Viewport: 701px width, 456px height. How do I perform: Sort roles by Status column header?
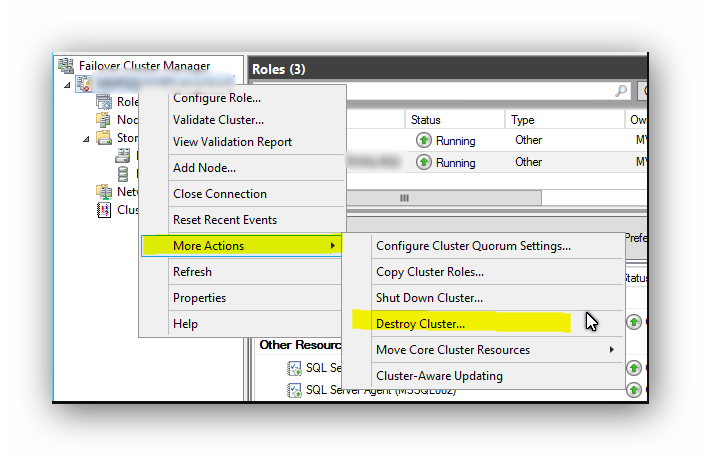(x=455, y=120)
